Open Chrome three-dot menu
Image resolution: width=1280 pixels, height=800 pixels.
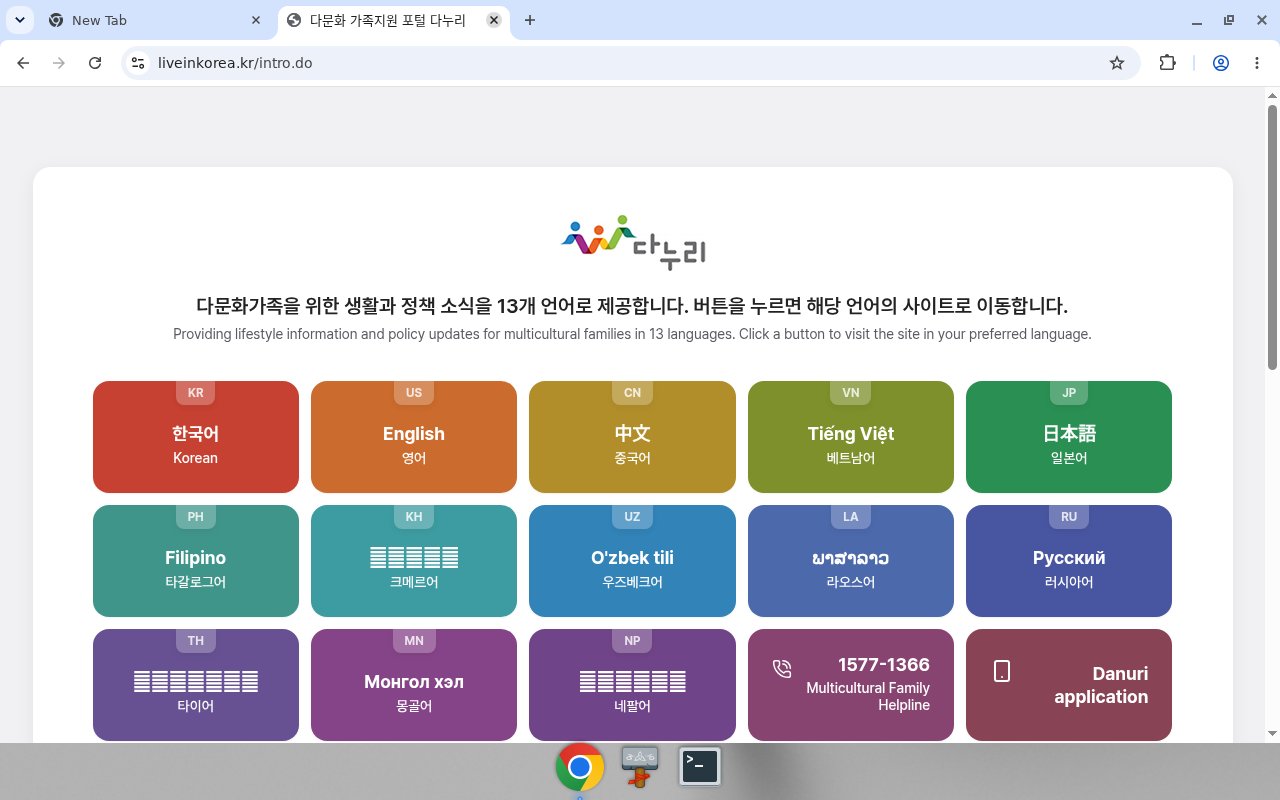1257,63
